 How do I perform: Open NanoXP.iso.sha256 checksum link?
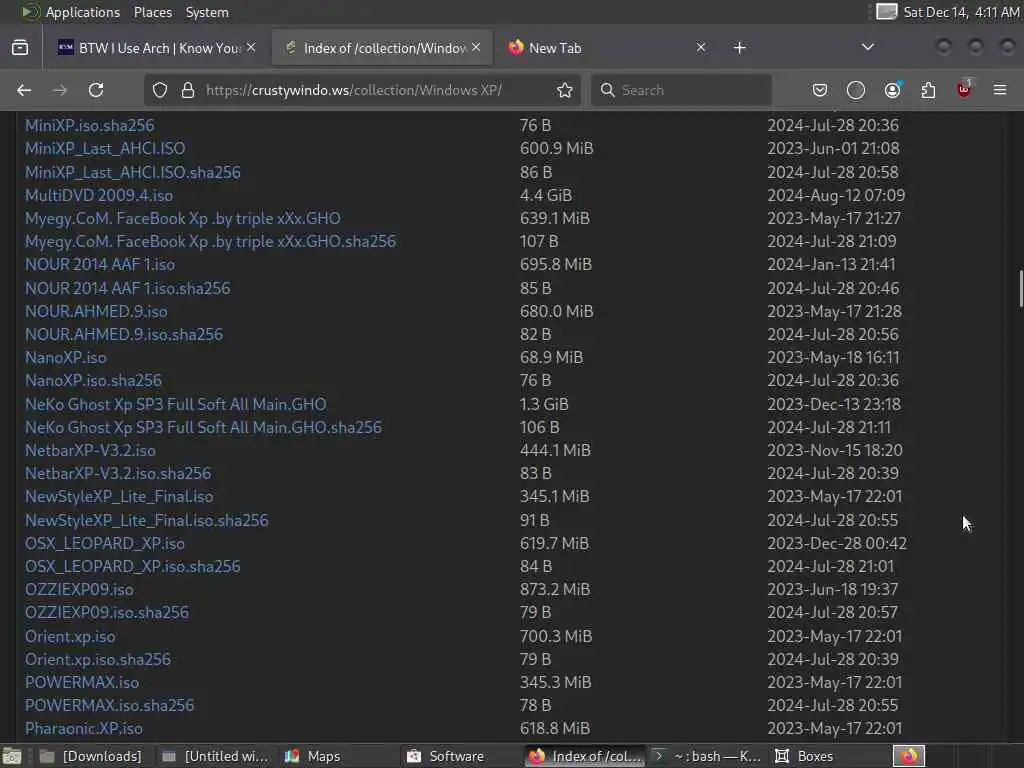93,380
